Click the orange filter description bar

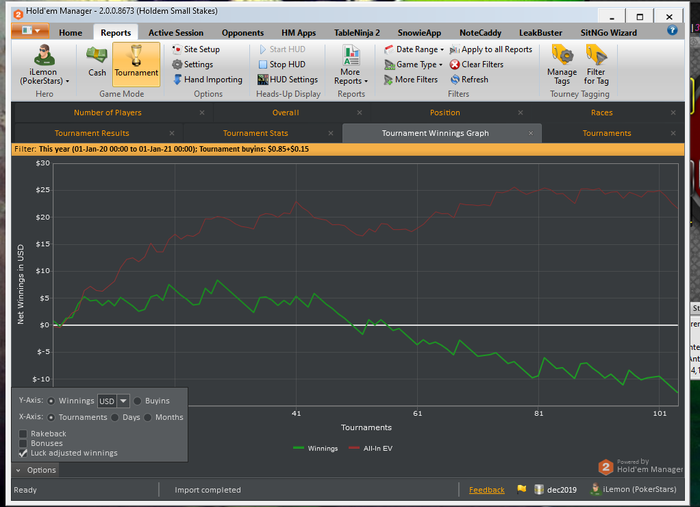(x=348, y=149)
